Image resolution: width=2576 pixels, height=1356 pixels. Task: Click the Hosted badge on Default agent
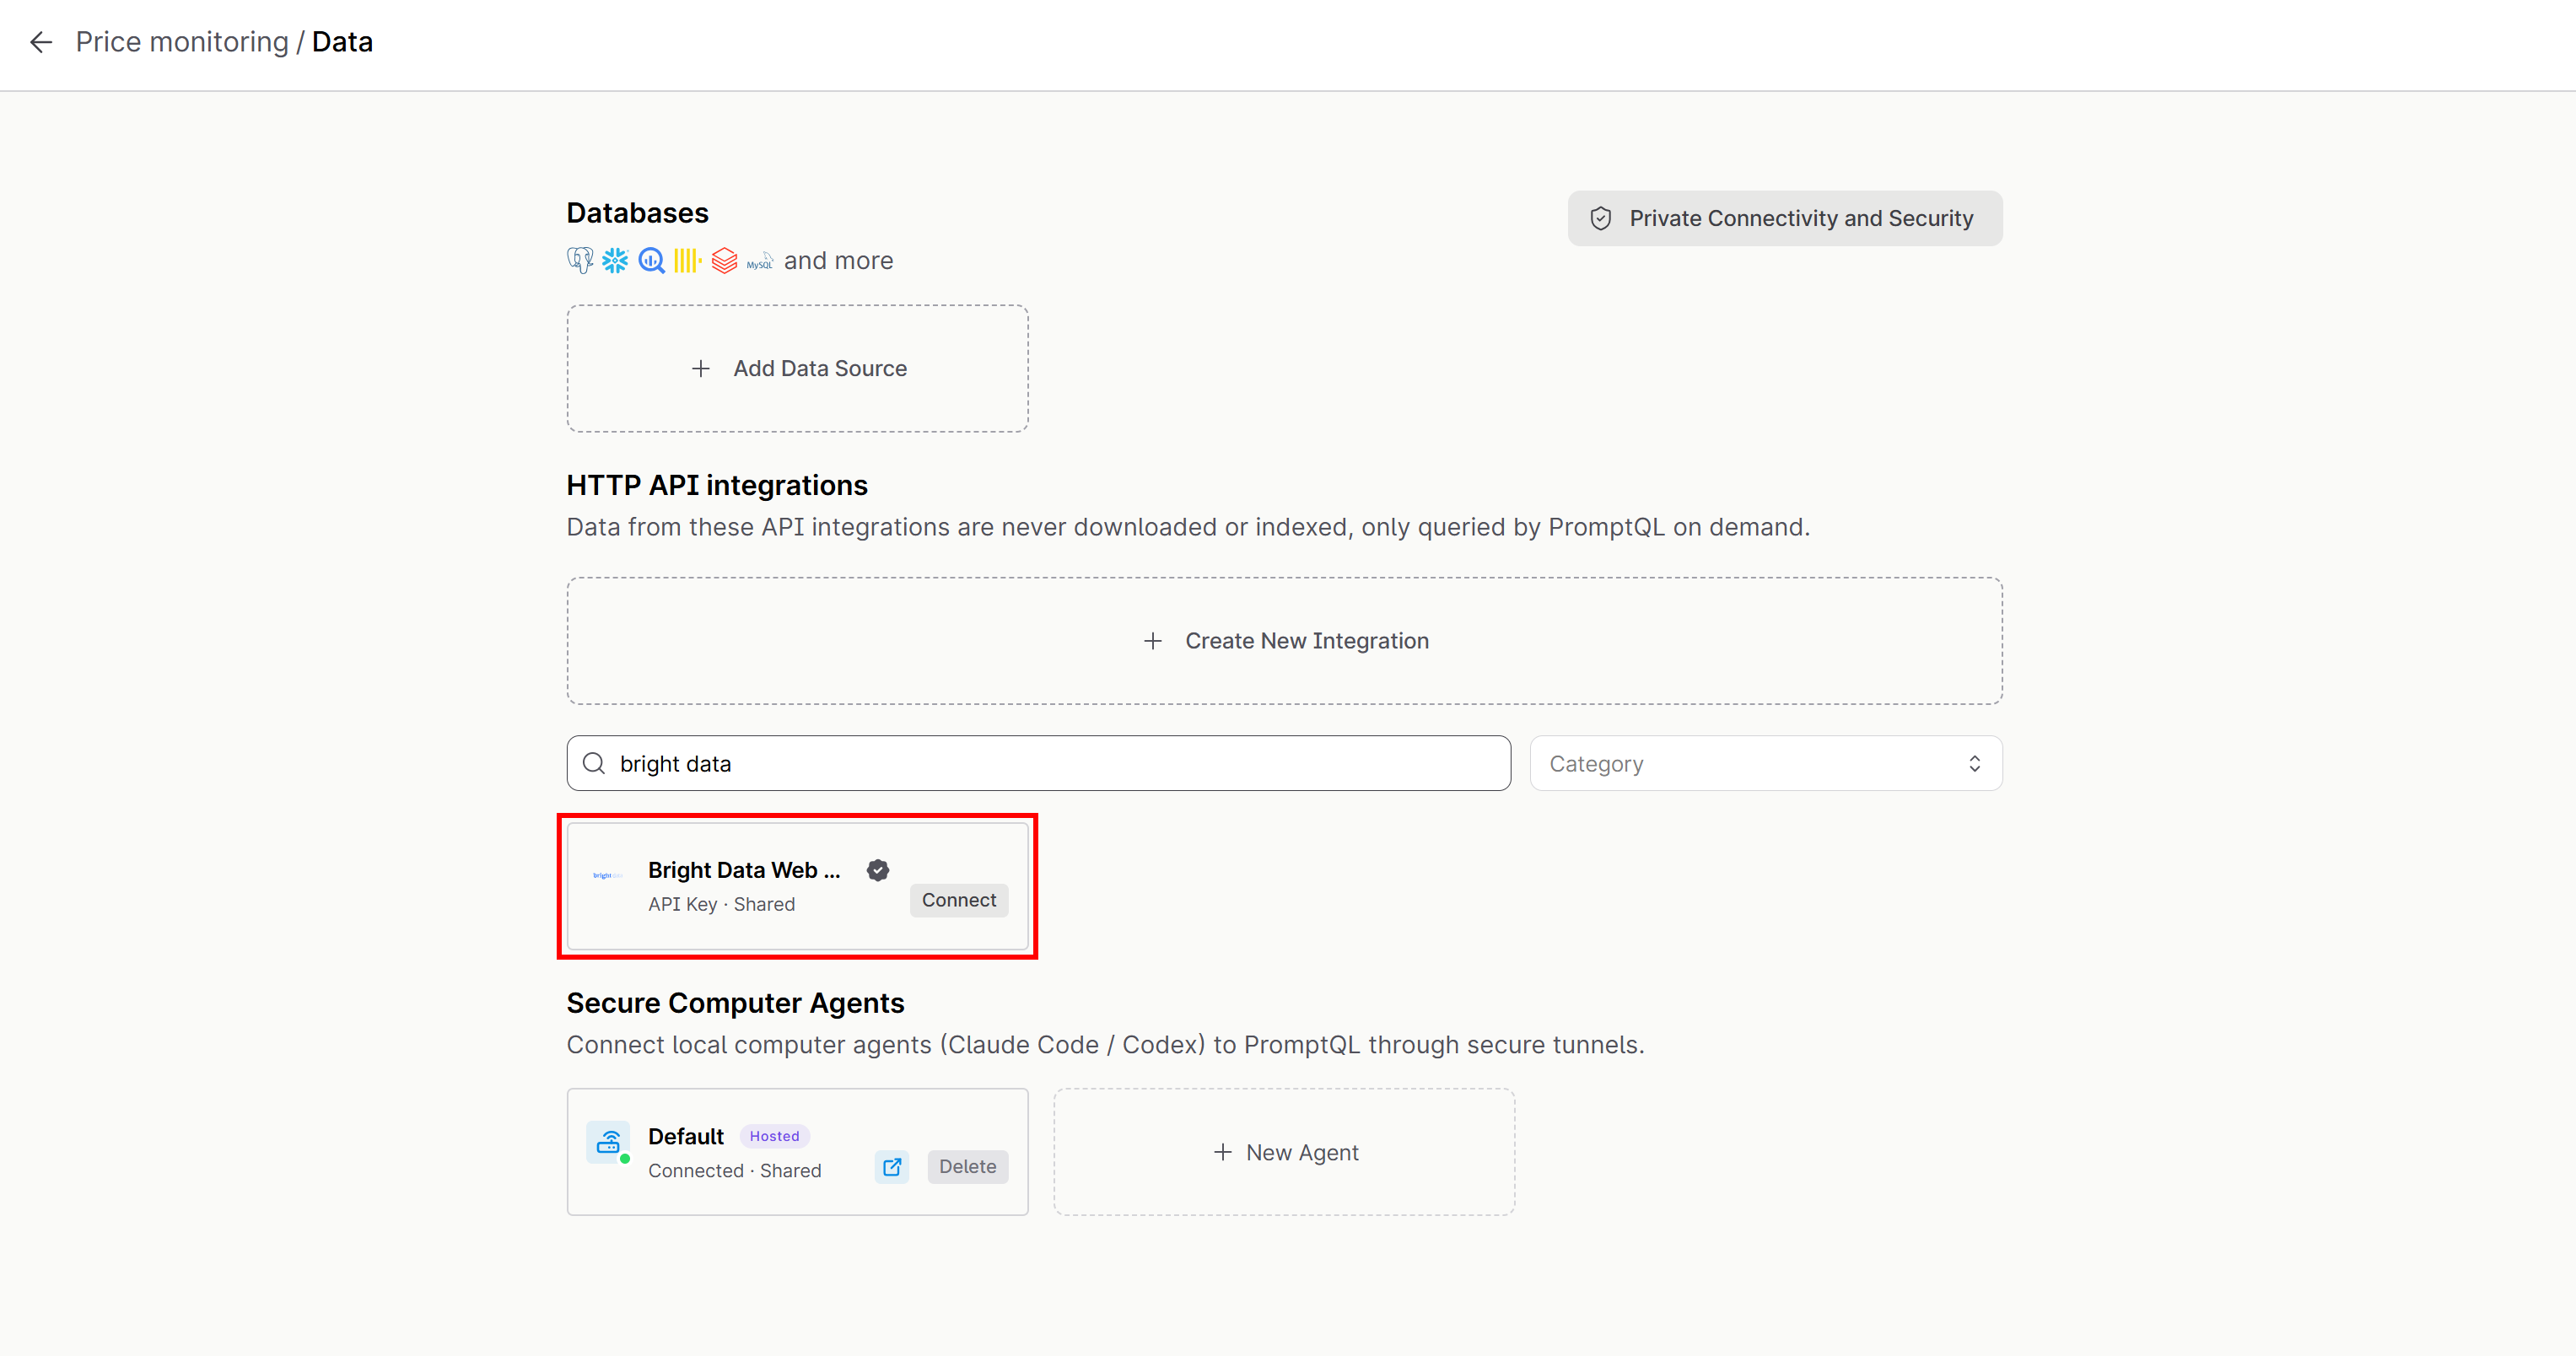[774, 1136]
